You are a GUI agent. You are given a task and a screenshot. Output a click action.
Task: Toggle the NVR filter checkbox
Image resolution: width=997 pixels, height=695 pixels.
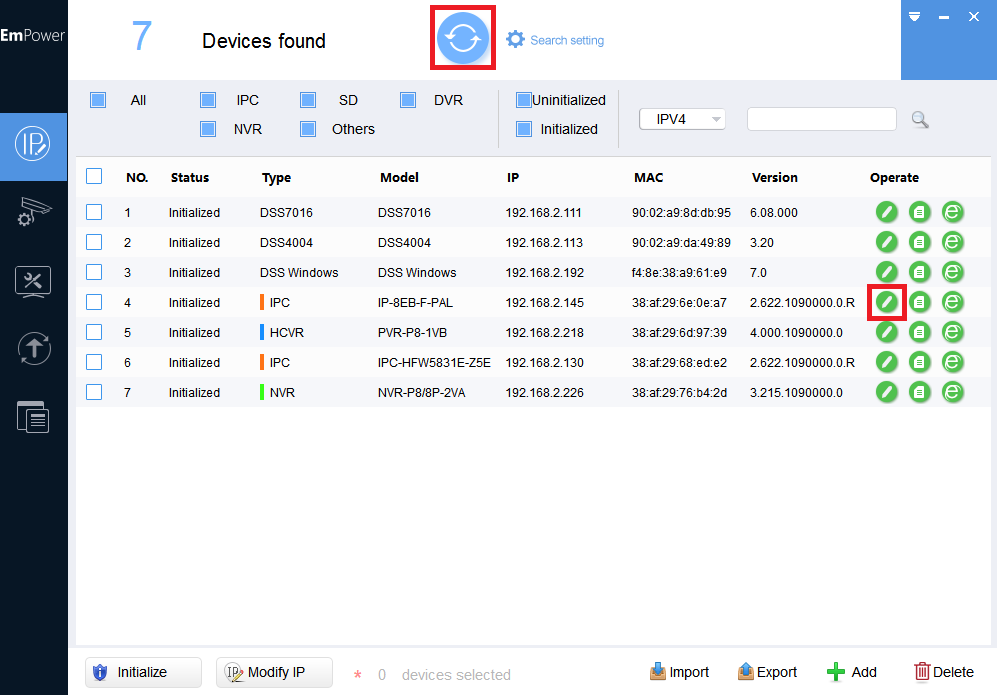tap(208, 129)
